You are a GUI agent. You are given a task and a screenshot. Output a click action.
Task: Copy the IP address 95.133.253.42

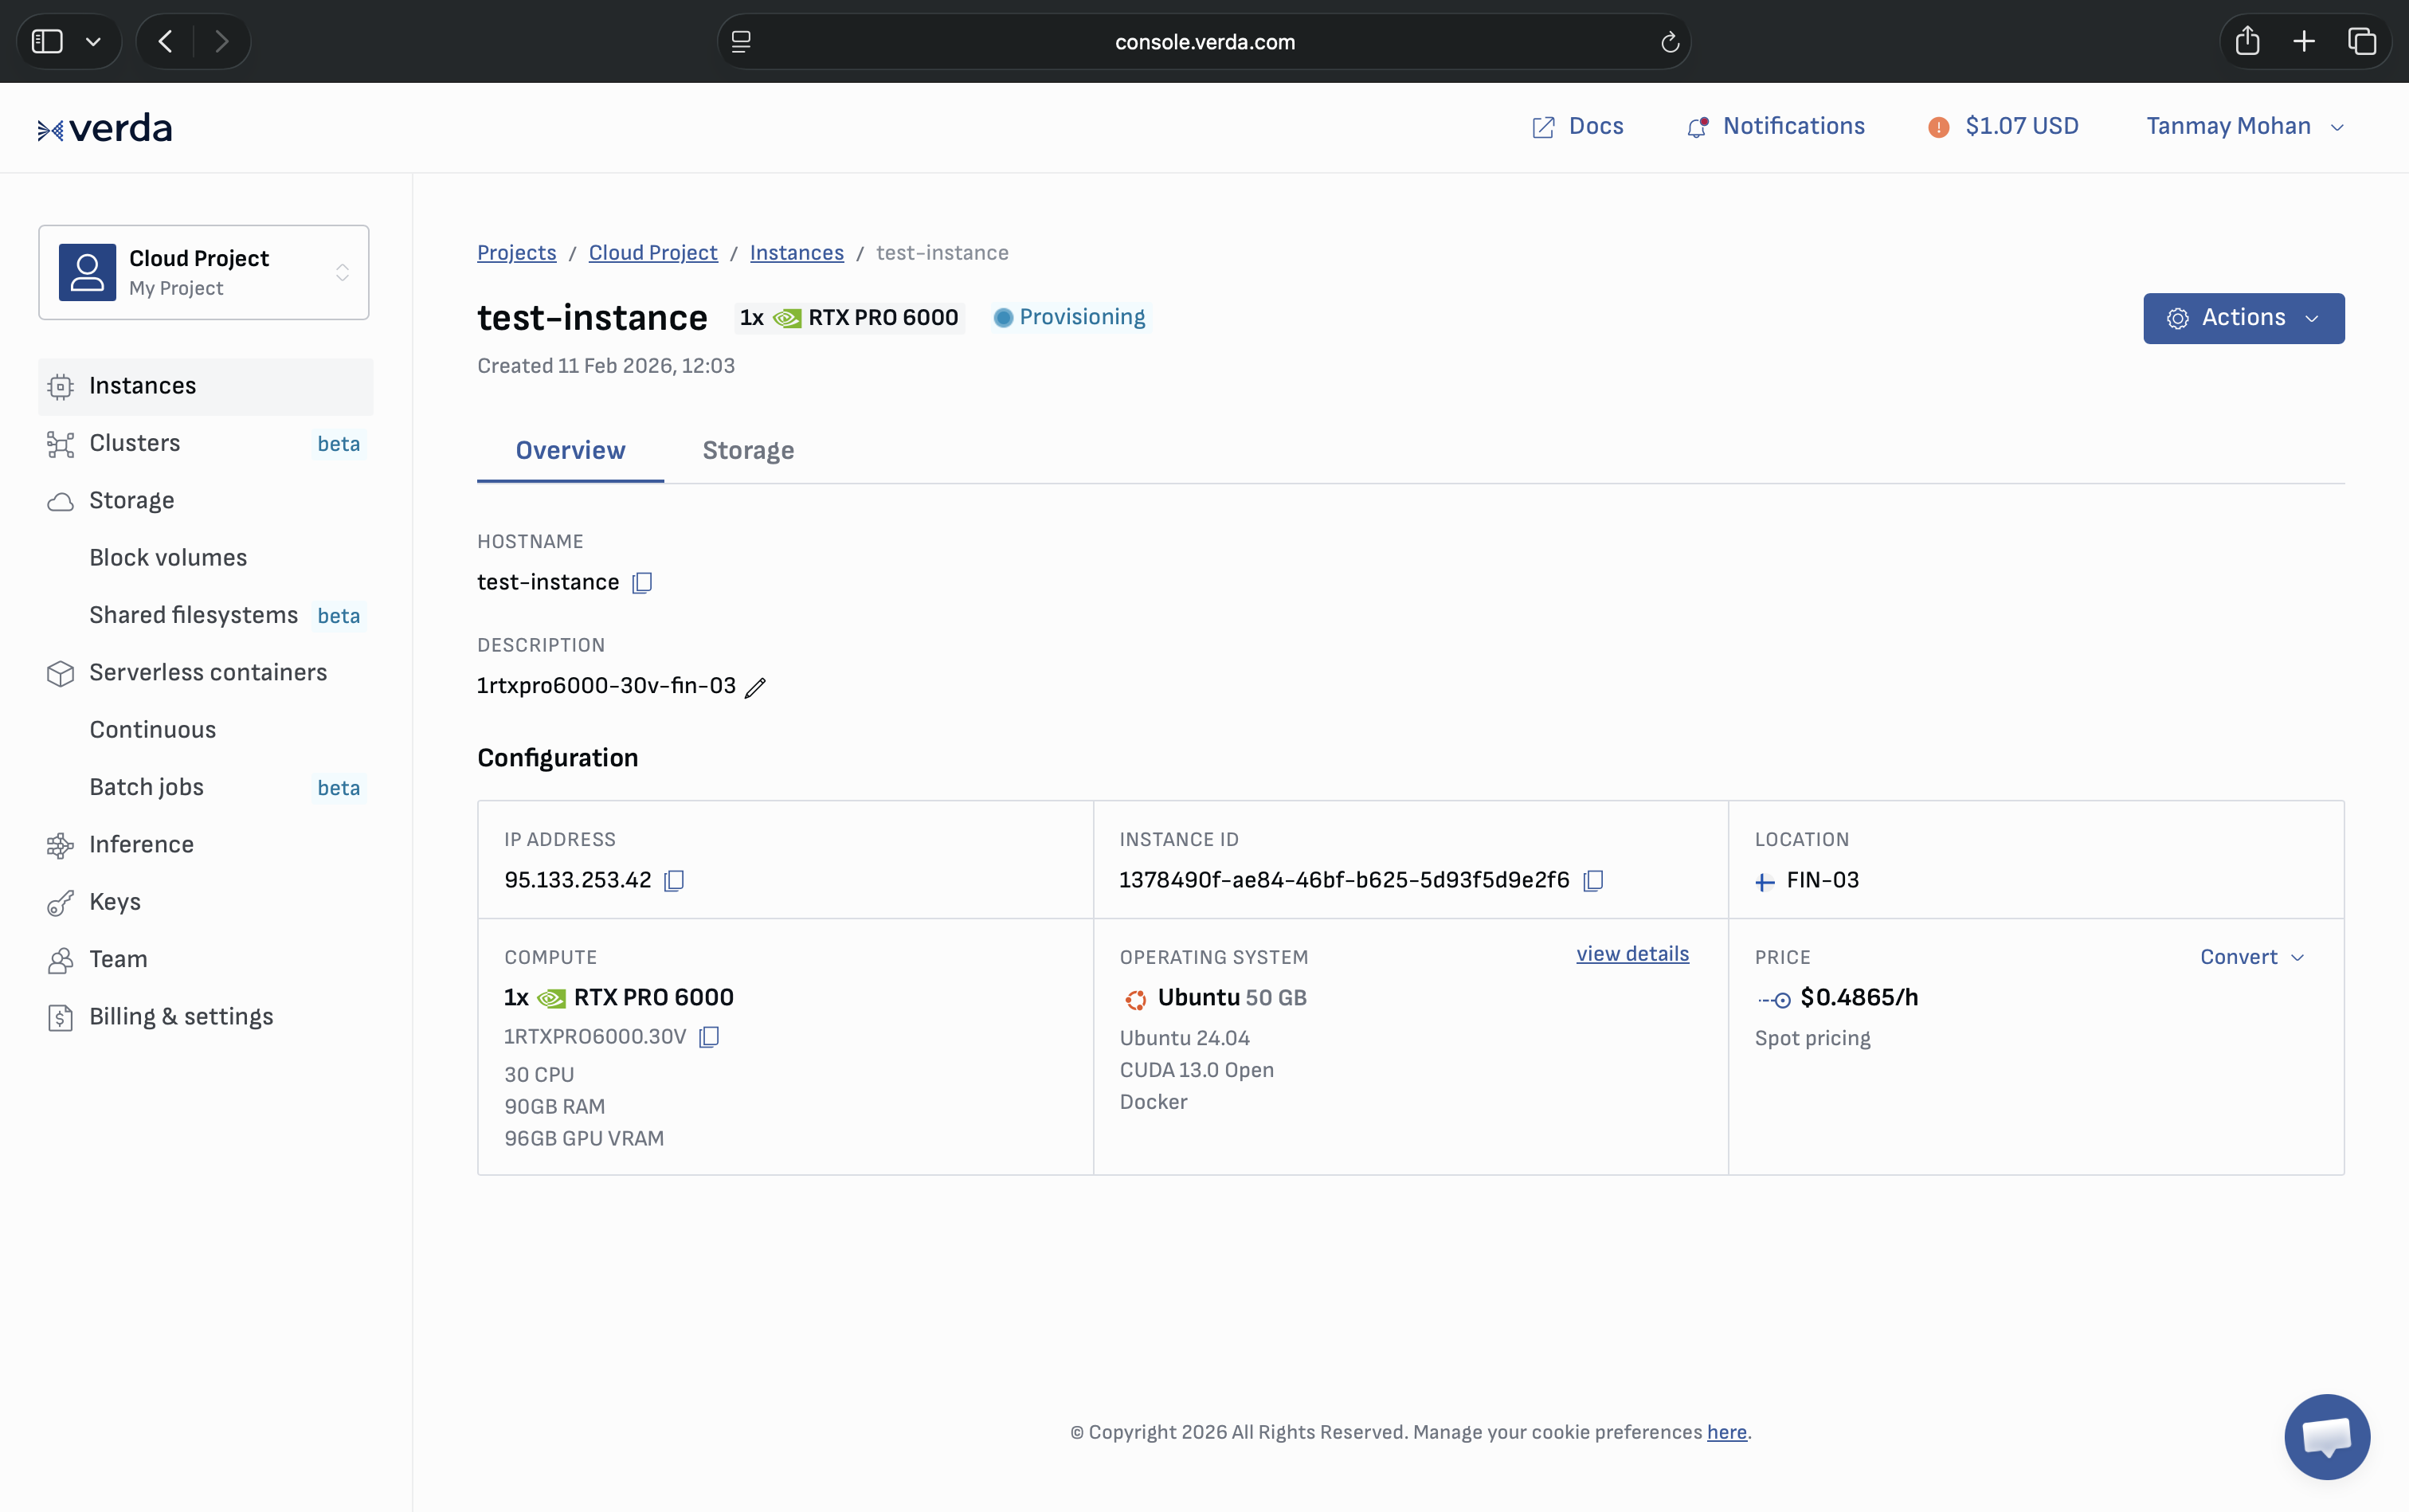(x=674, y=880)
